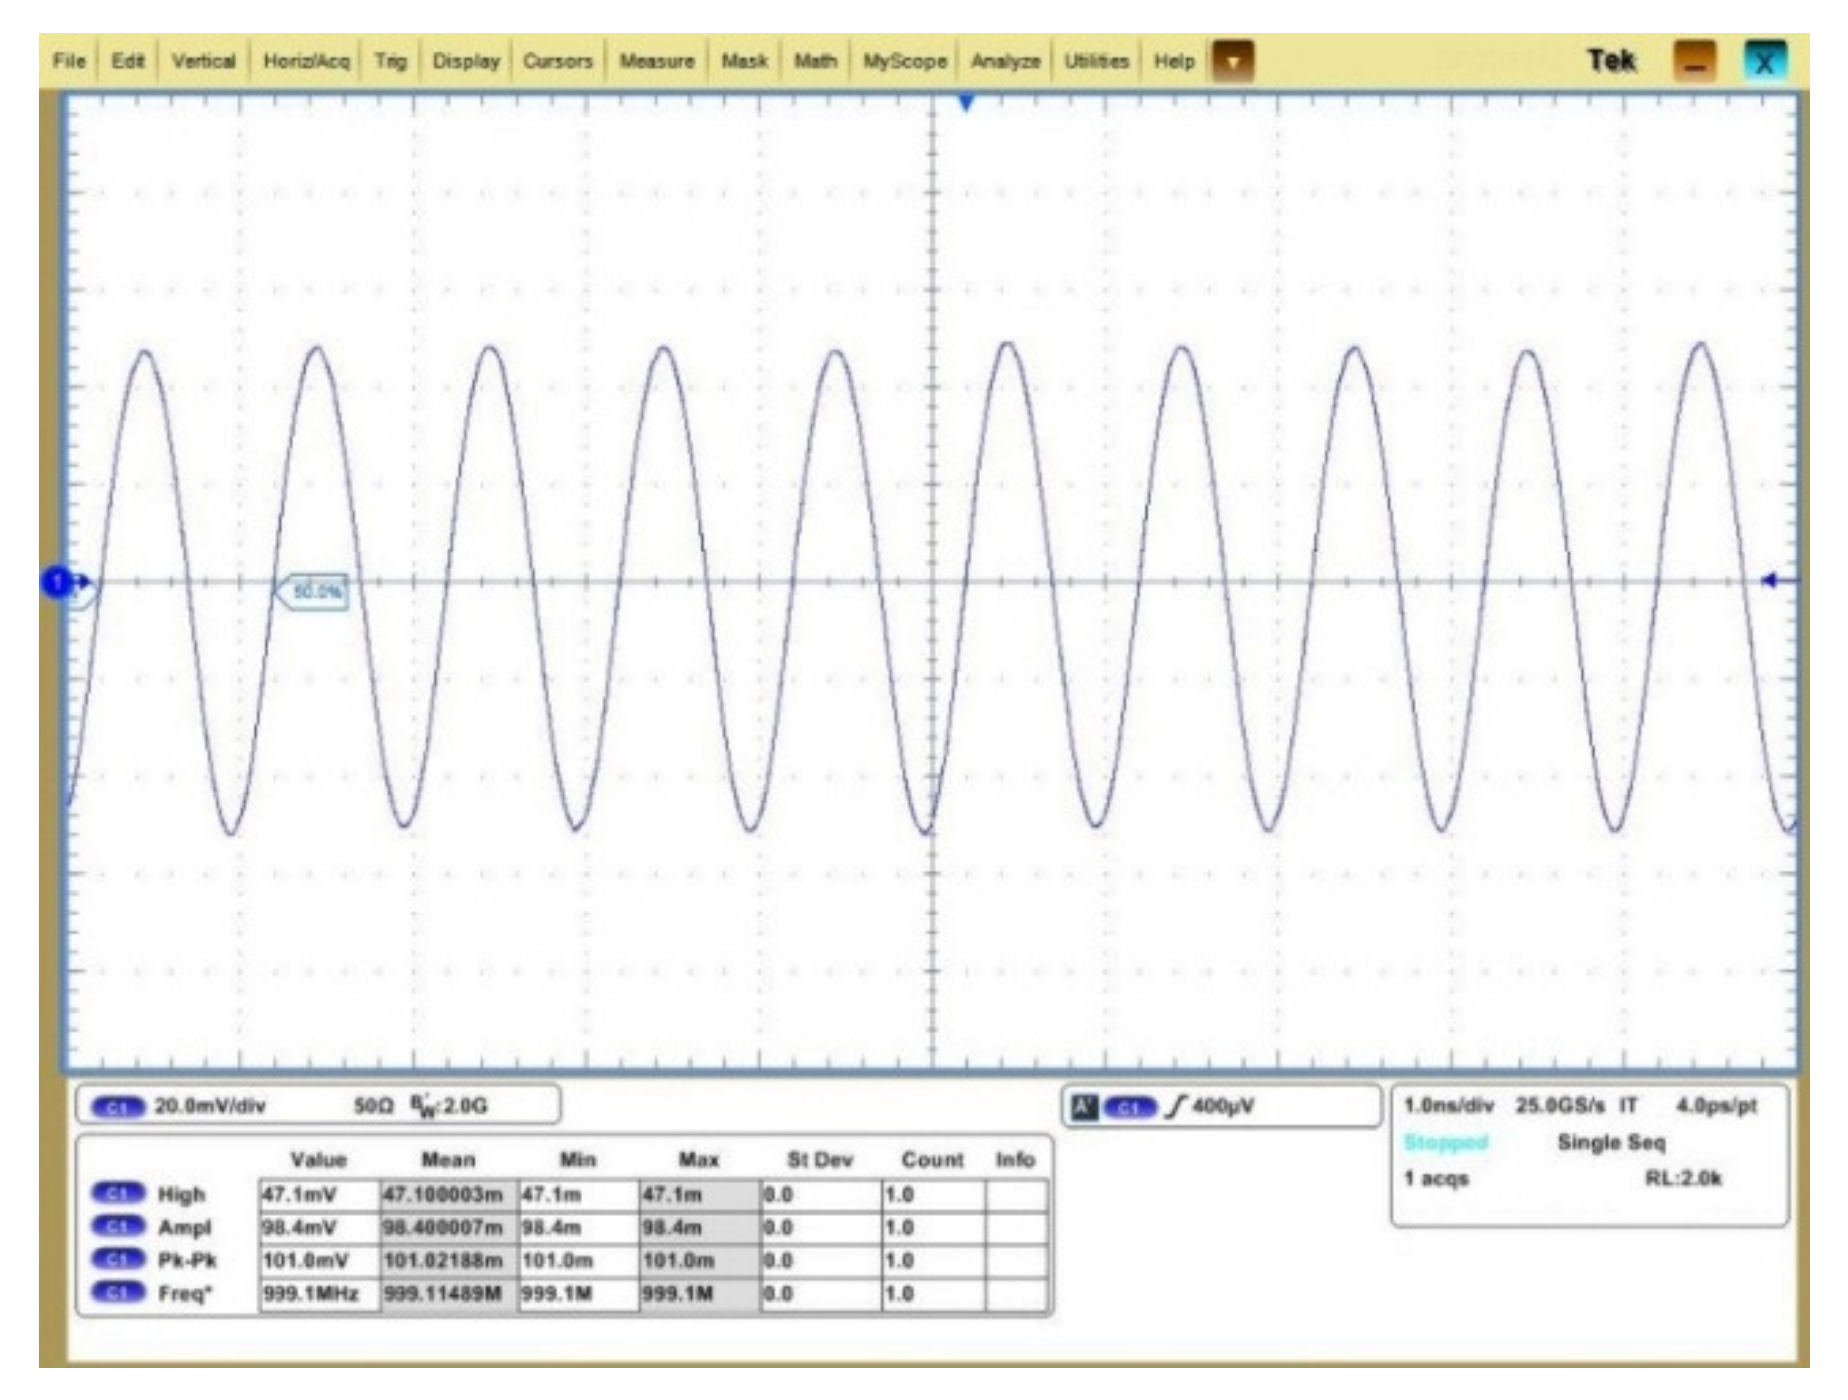Viewport: 1848px width, 1400px height.
Task: Open the Cursors menu
Action: click(x=557, y=61)
